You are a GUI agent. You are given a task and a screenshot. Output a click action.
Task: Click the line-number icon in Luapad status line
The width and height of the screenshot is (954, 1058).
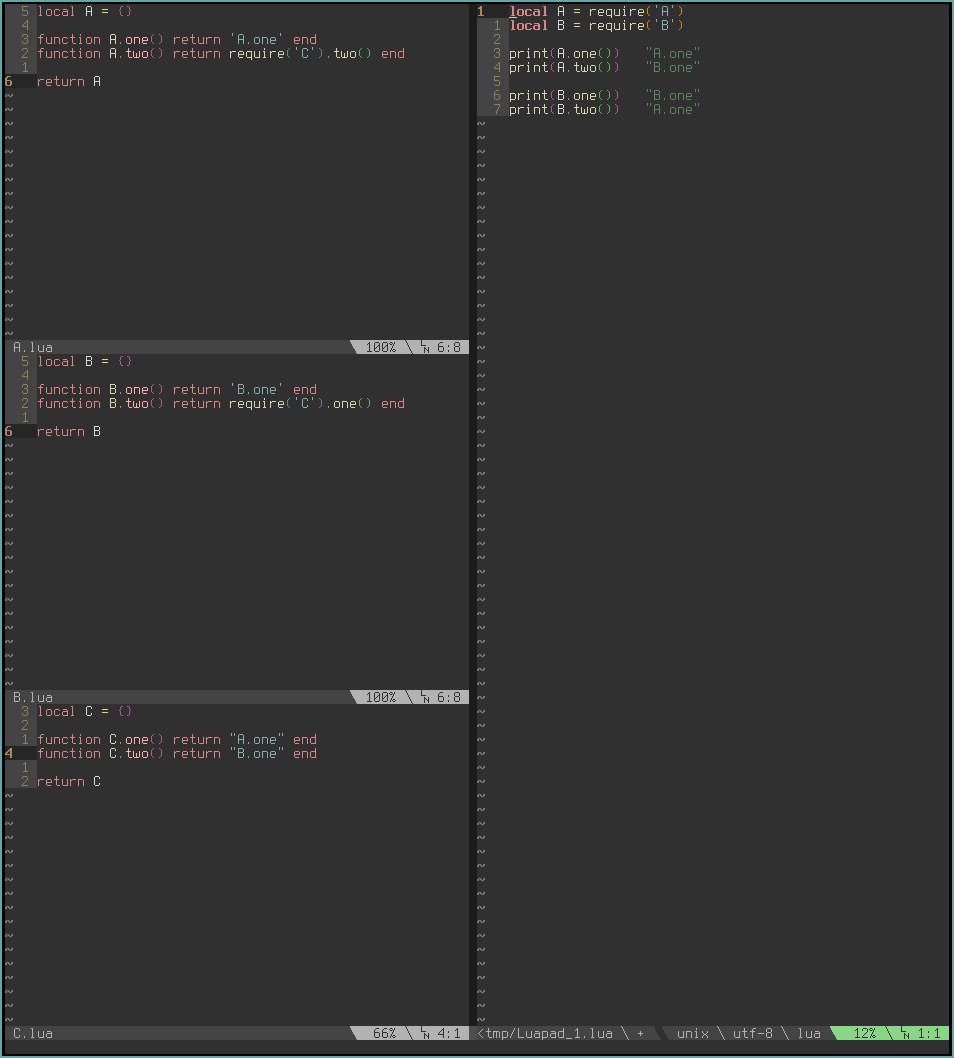pyautogui.click(x=905, y=1033)
